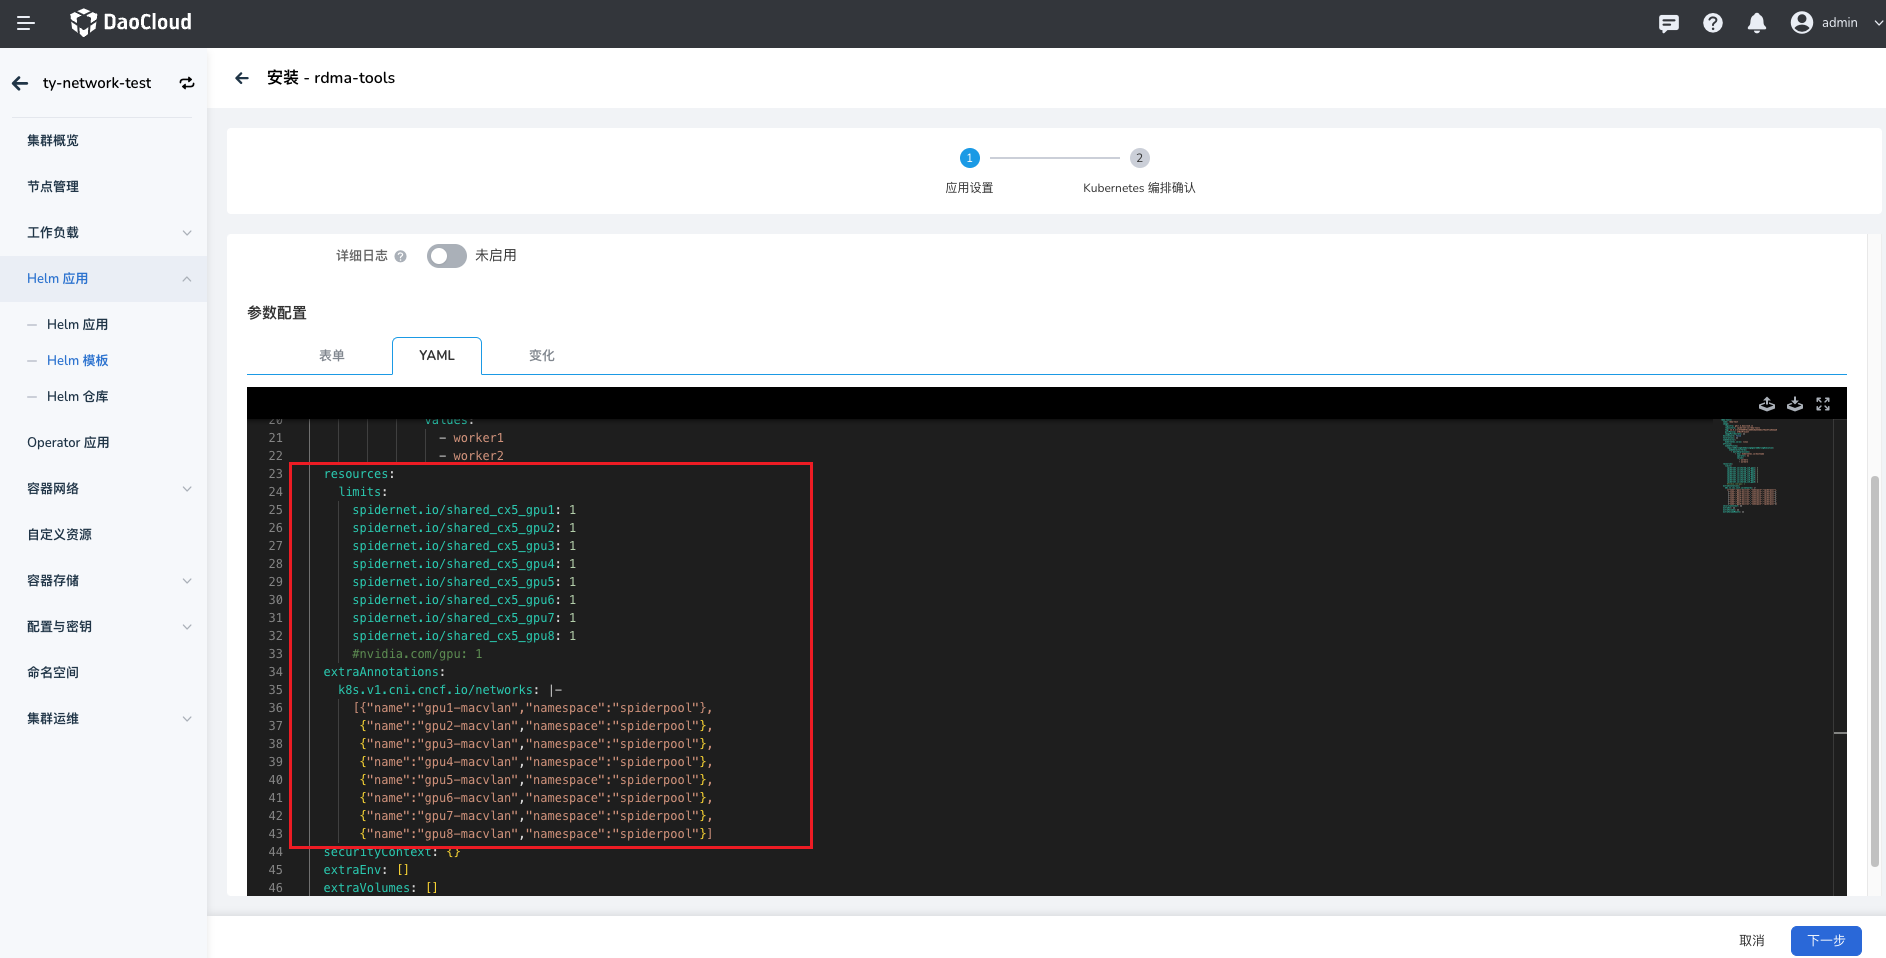Check notifications via the bell icon

(1756, 22)
